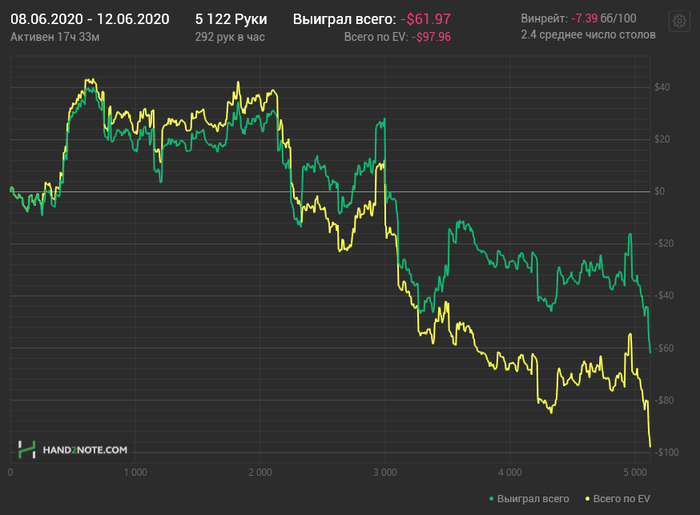
Task: Click the $0 axis label
Action: (x=659, y=191)
